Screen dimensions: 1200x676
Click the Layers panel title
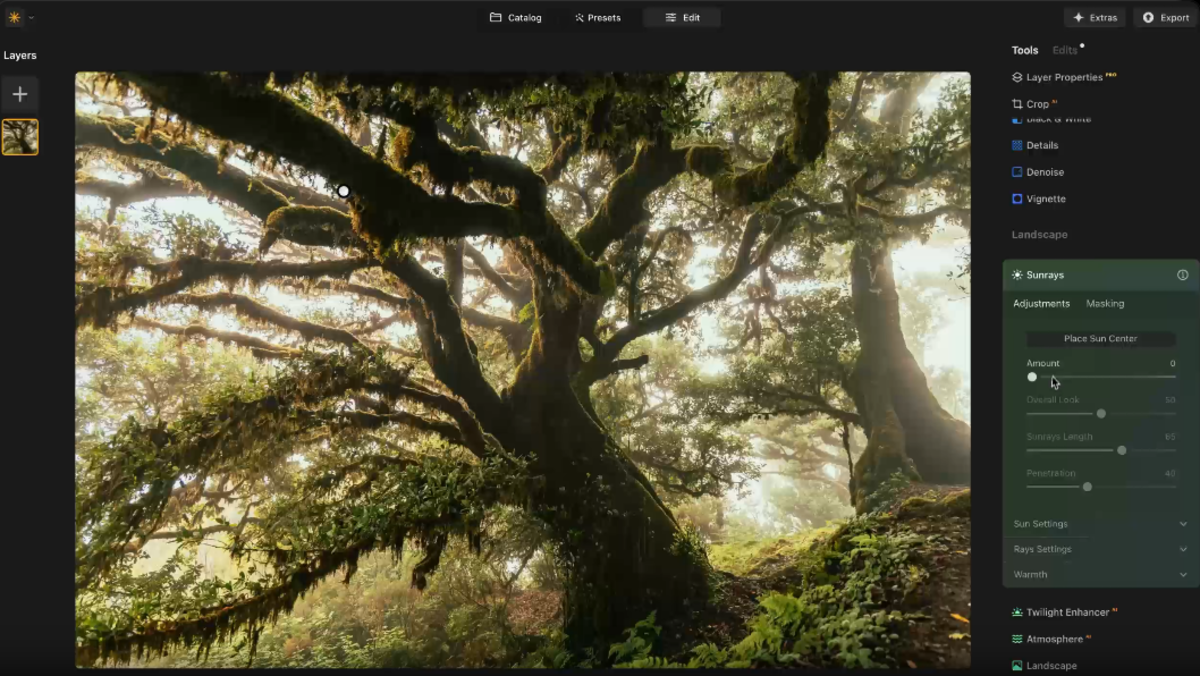tap(20, 56)
